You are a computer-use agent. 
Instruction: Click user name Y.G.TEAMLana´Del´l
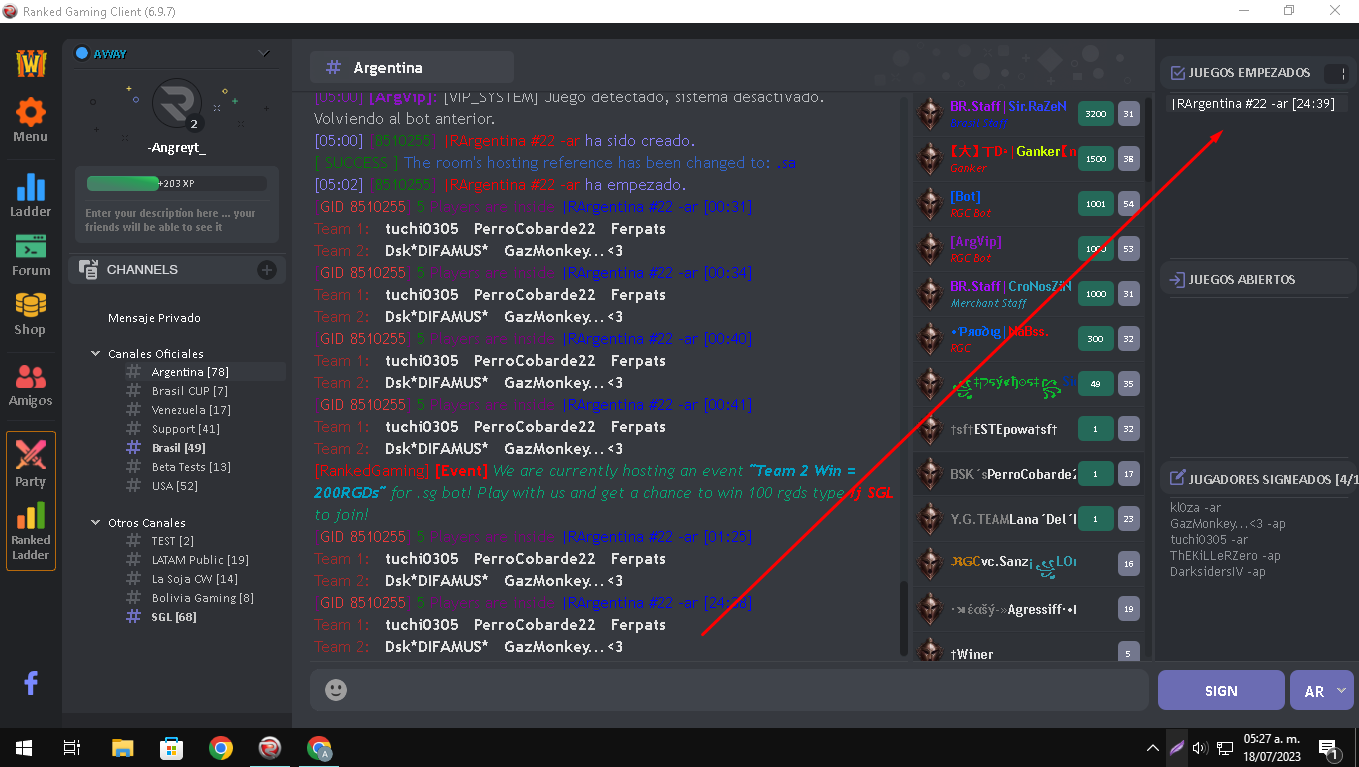click(1013, 519)
